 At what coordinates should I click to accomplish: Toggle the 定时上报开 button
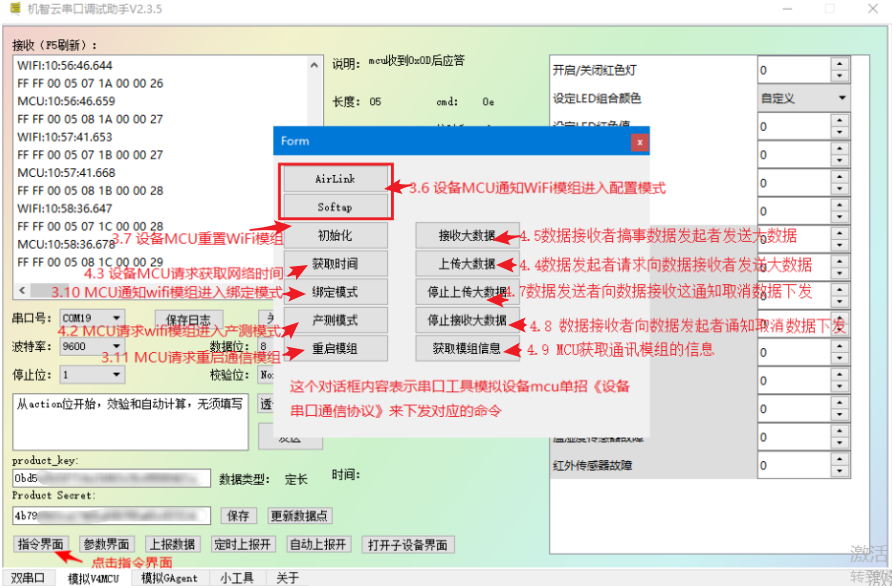tap(242, 545)
